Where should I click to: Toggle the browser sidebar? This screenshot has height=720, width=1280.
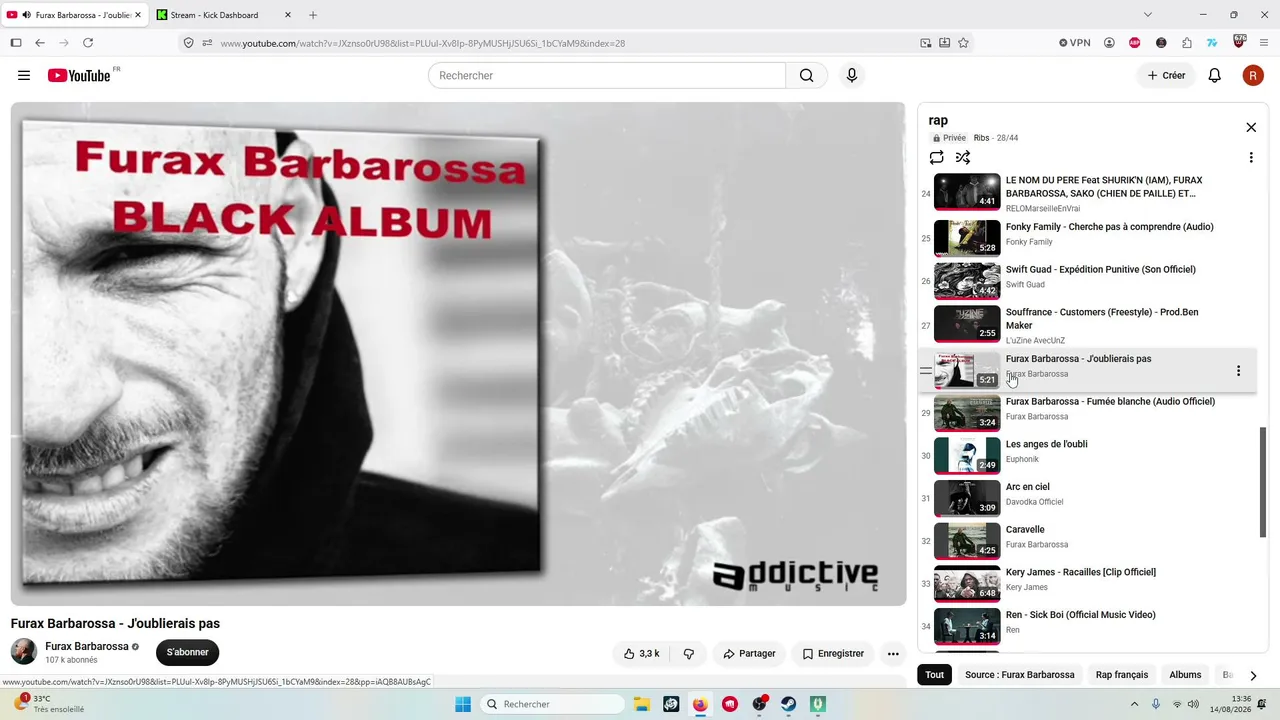coord(16,43)
